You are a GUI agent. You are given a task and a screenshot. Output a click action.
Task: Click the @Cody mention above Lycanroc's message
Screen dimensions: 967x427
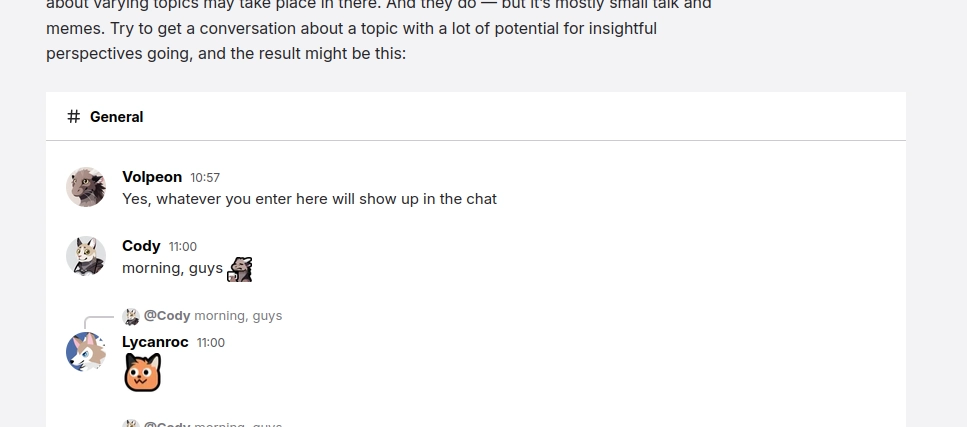(167, 316)
